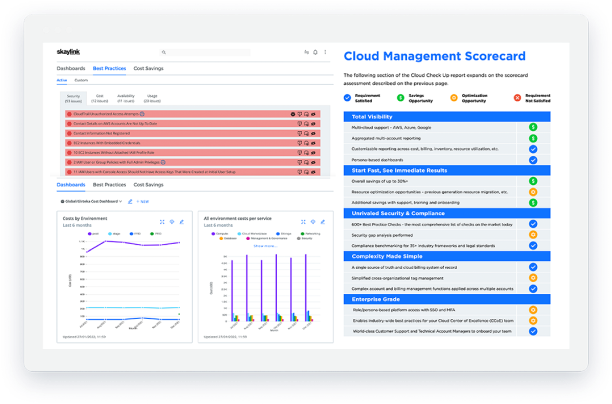The height and width of the screenshot is (404, 612).
Task: Click the edit pencil next to the dashboard selector
Action: click(130, 201)
